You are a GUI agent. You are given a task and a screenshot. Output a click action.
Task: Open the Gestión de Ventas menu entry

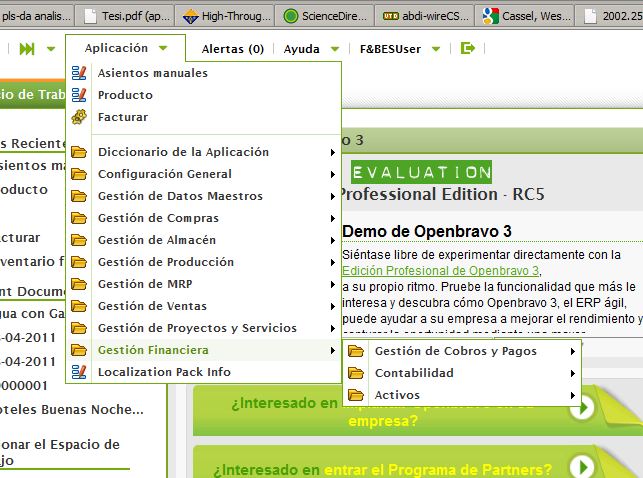(152, 306)
